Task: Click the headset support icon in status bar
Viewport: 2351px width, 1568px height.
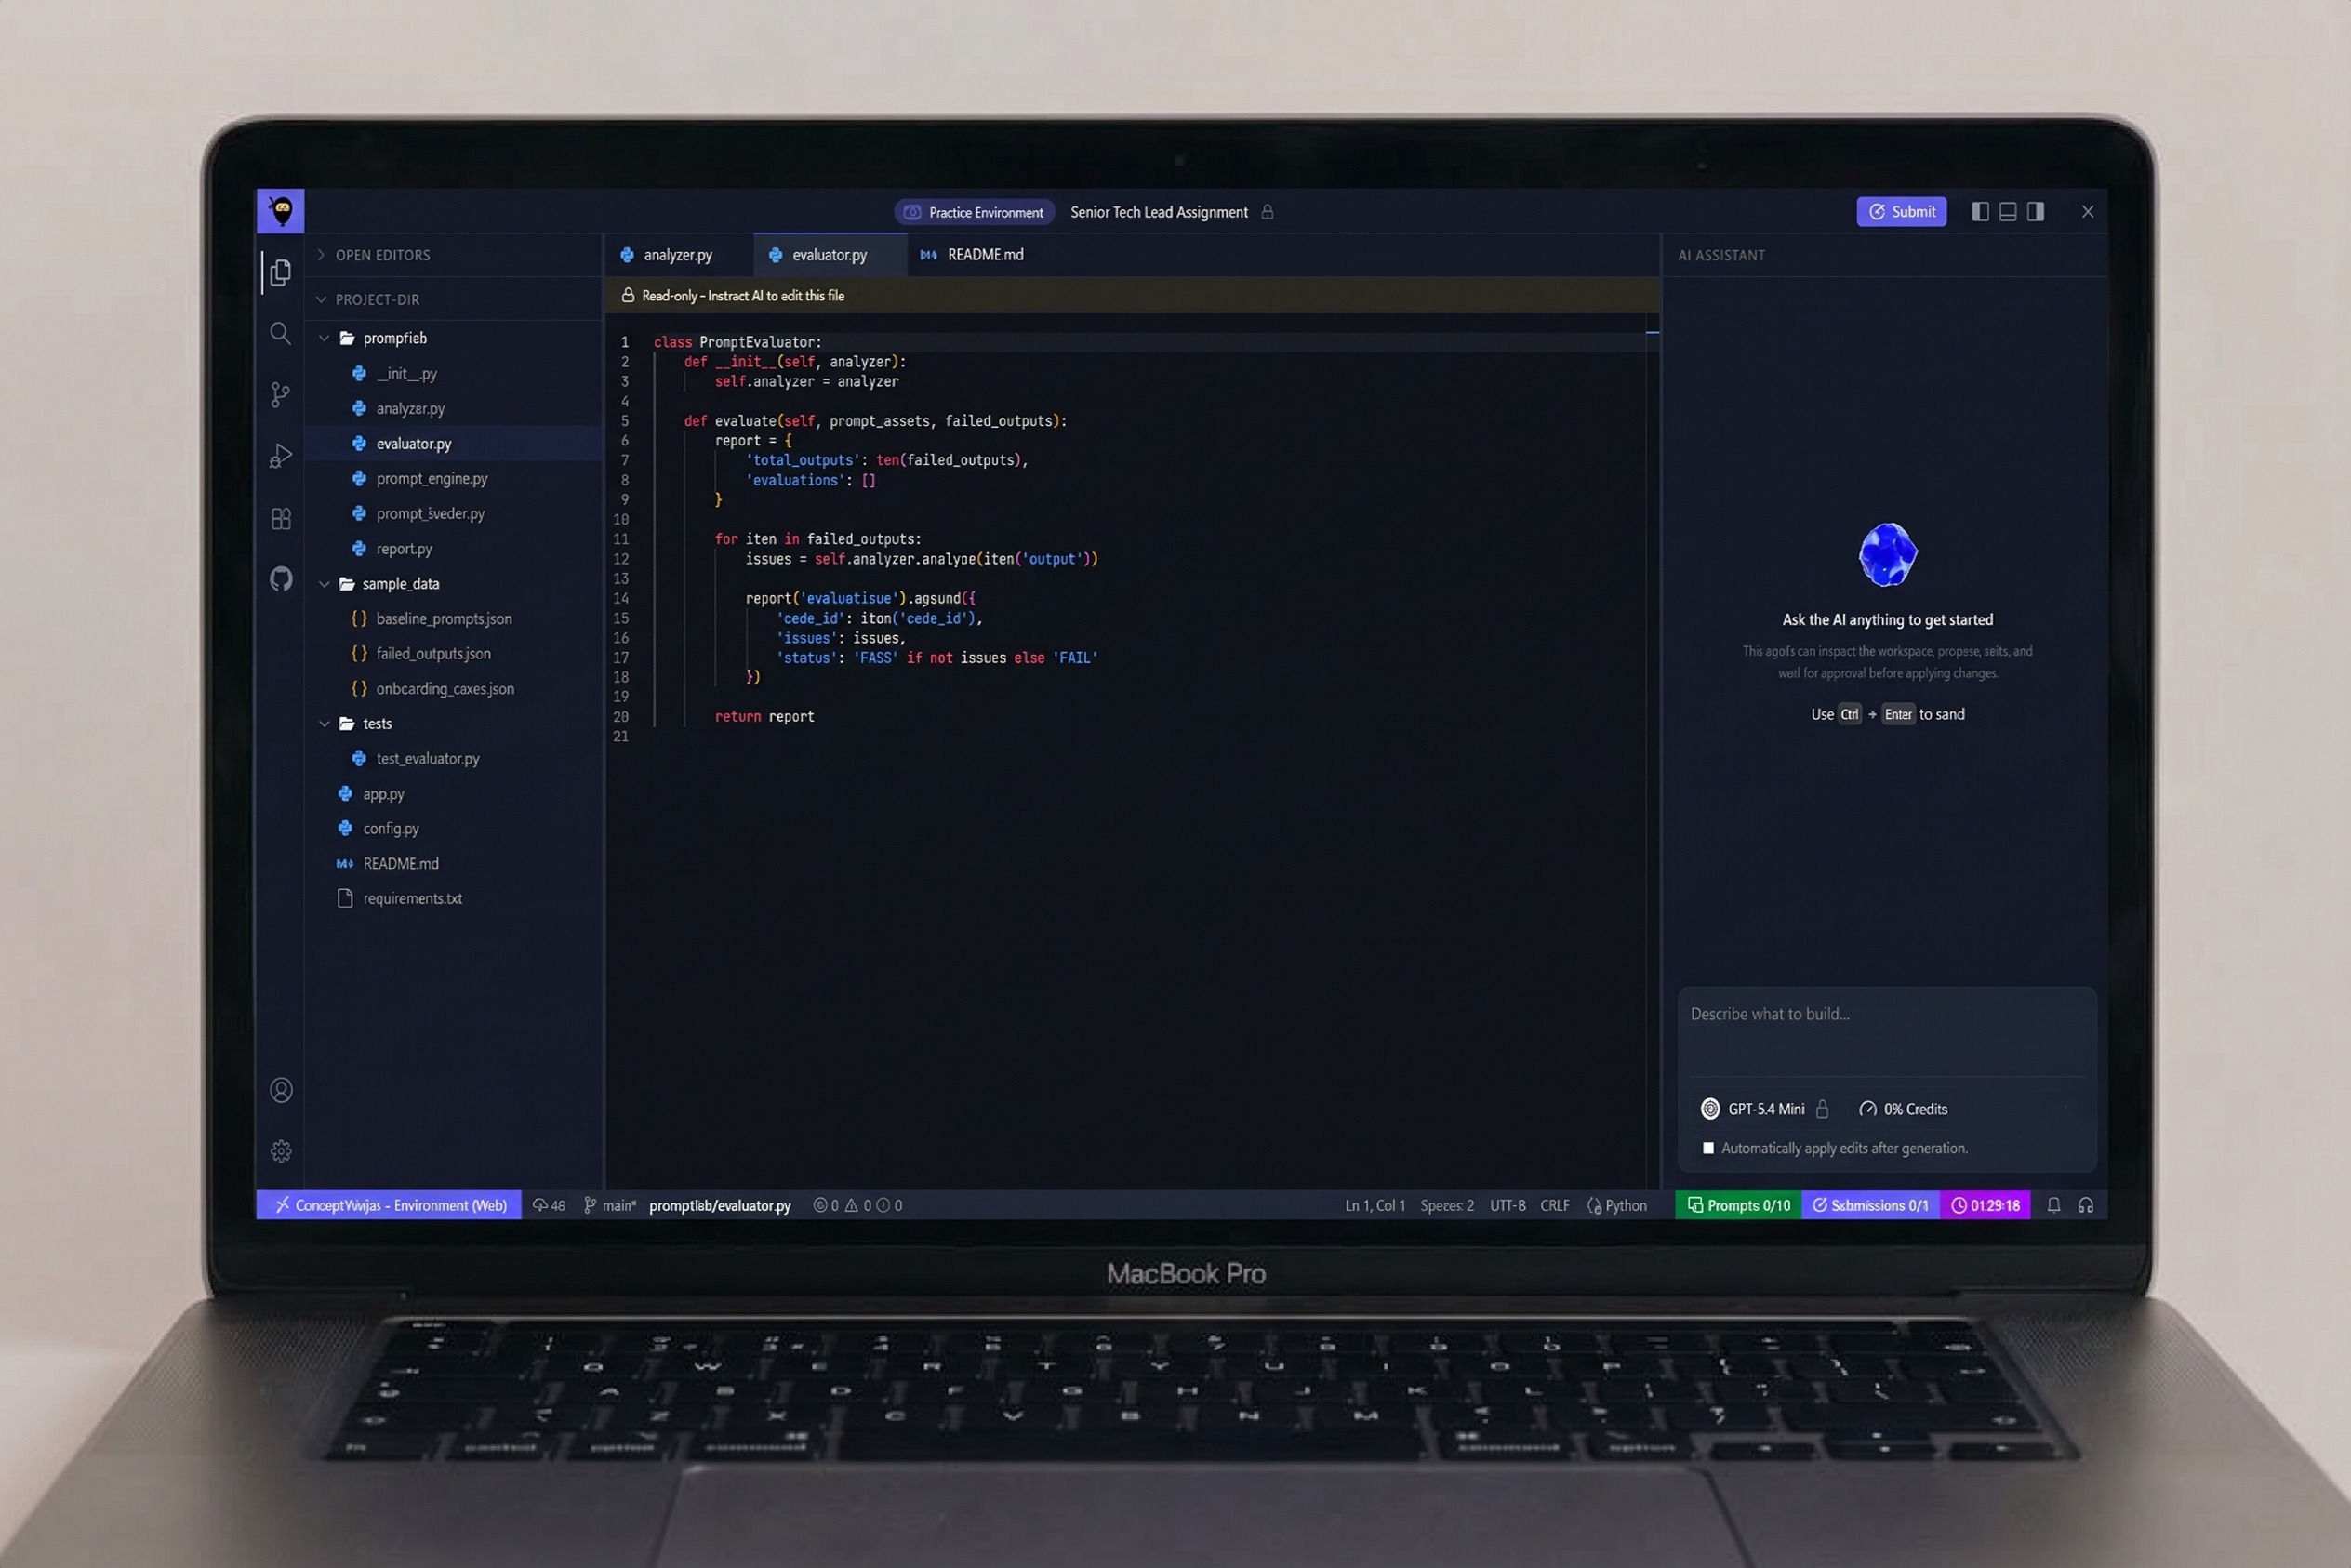Action: [x=2085, y=1205]
